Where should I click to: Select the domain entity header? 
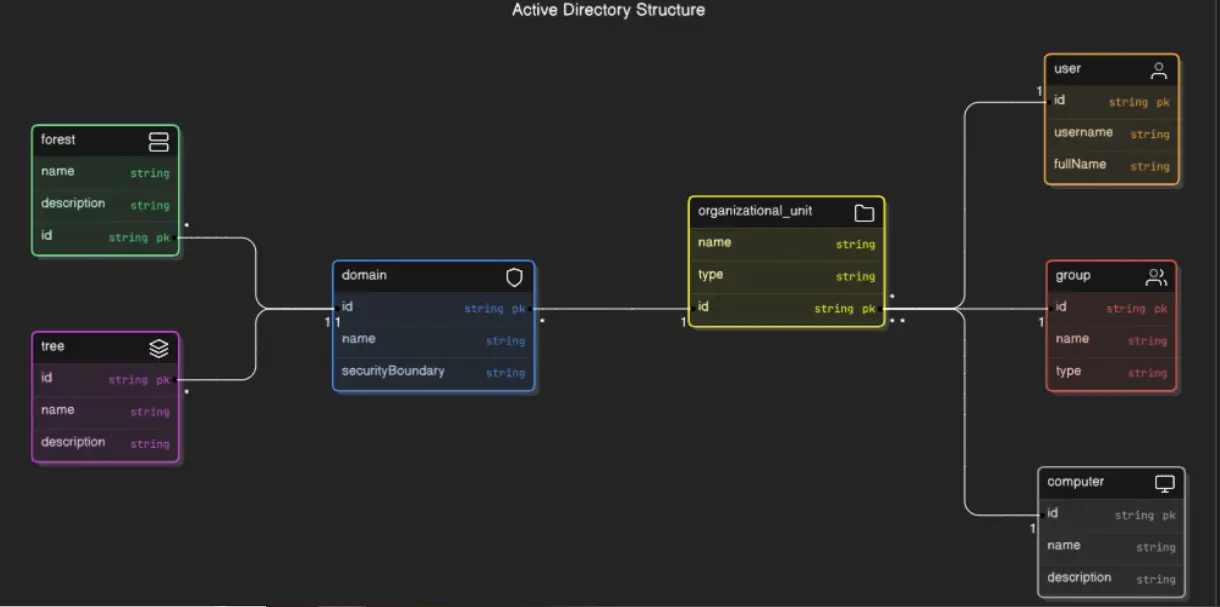click(x=433, y=276)
